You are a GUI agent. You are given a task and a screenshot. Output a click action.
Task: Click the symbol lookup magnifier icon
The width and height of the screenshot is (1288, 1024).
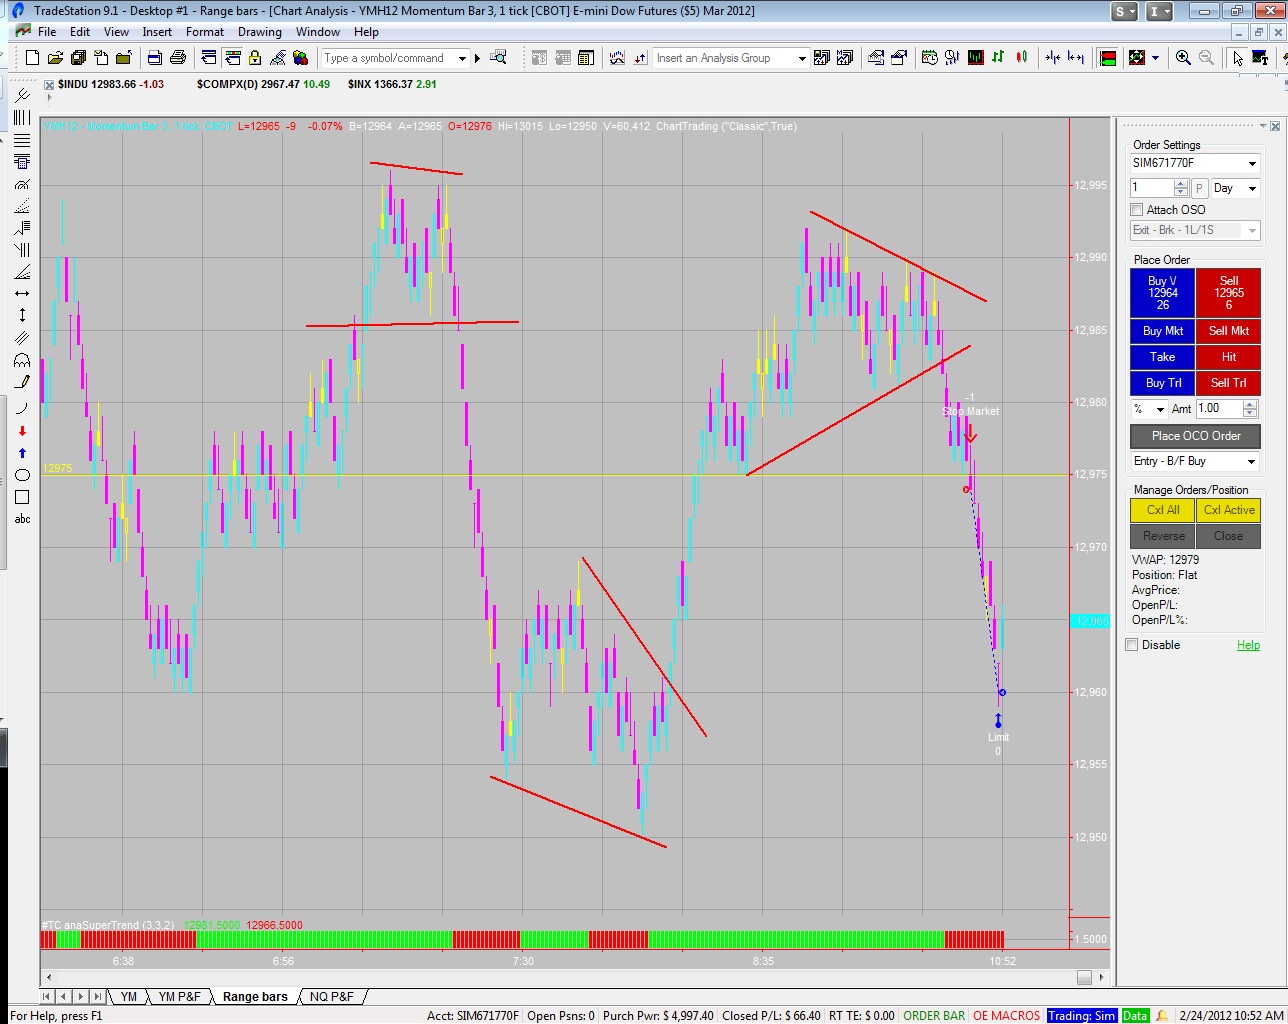[x=498, y=58]
